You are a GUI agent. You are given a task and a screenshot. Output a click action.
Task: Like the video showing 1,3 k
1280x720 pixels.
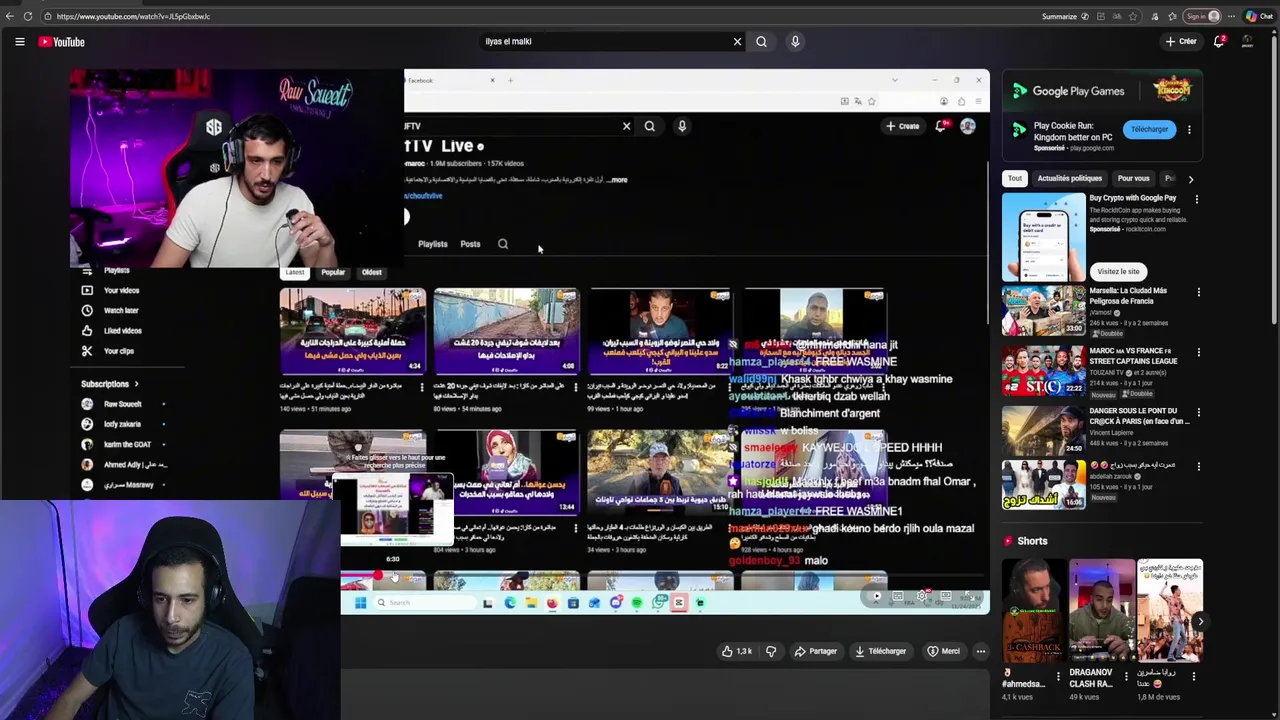click(x=737, y=651)
